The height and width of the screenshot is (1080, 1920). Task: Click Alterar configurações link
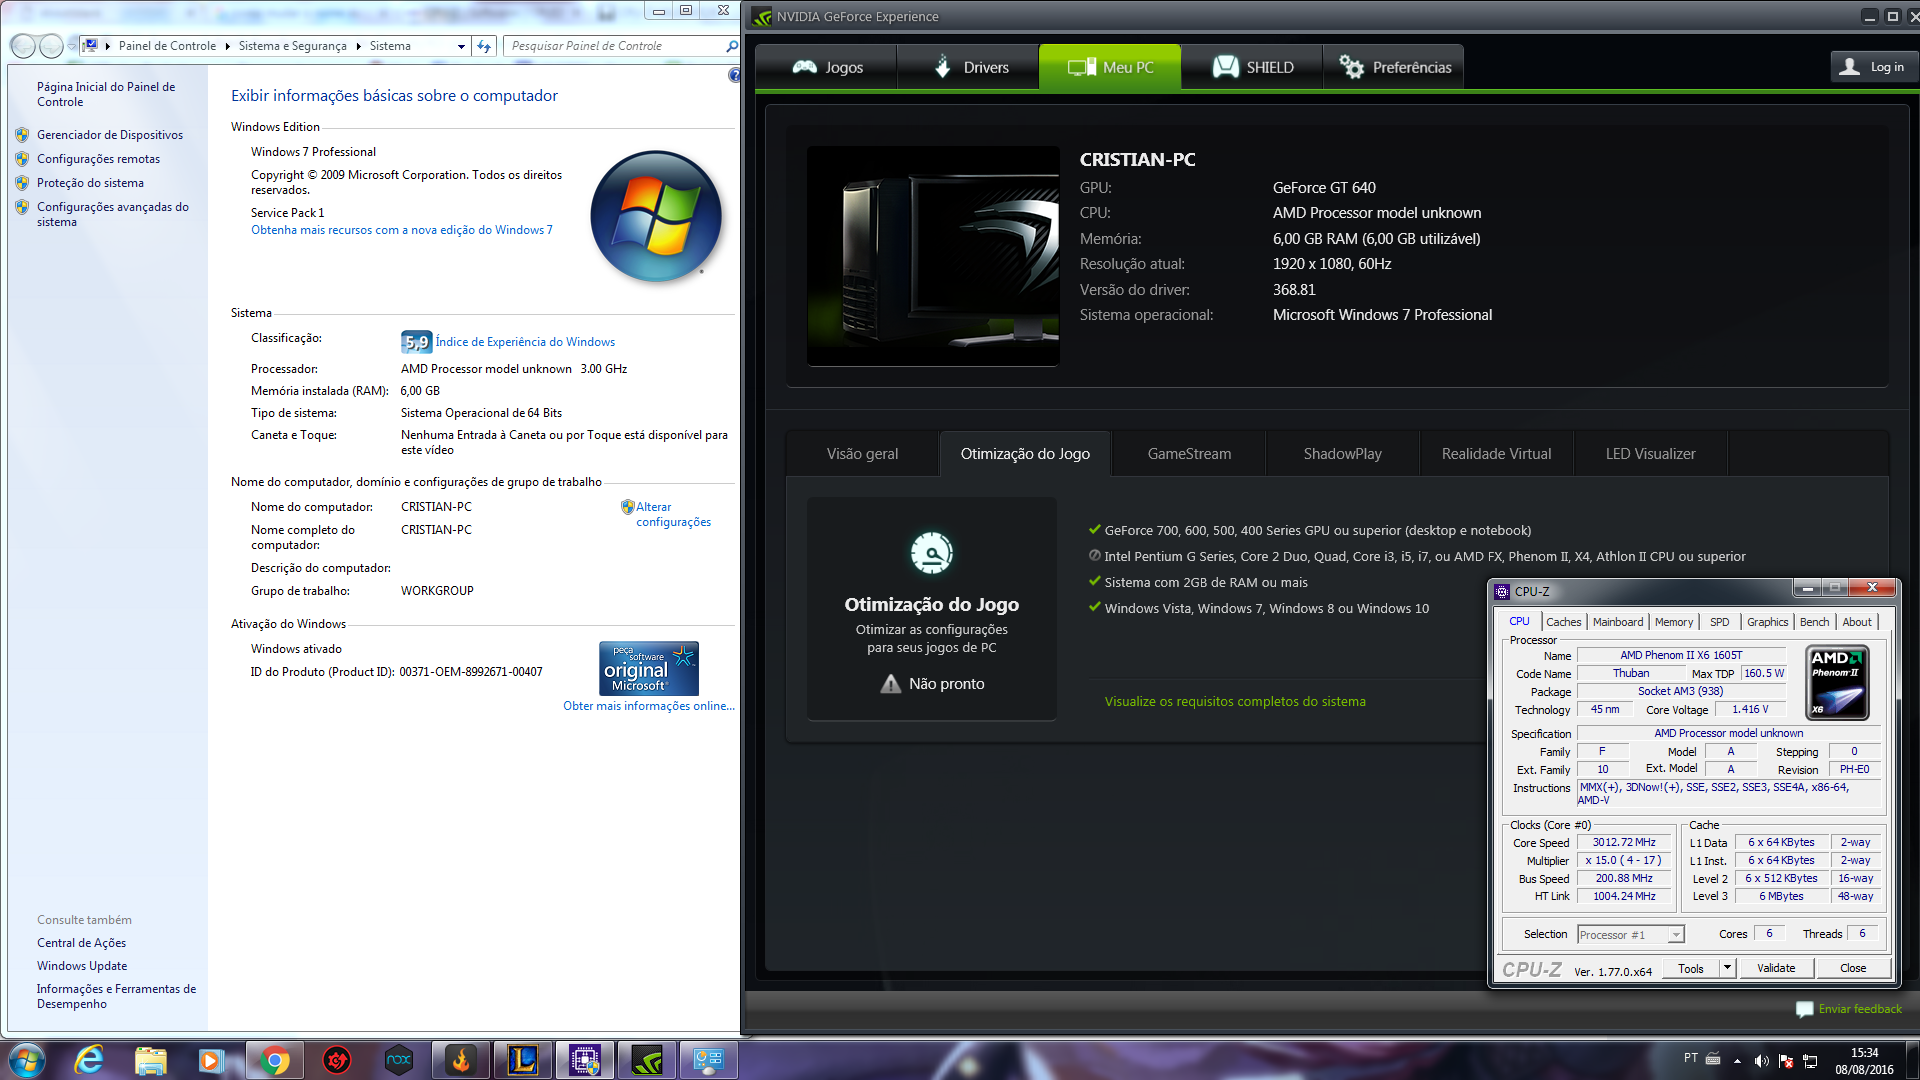coord(673,514)
